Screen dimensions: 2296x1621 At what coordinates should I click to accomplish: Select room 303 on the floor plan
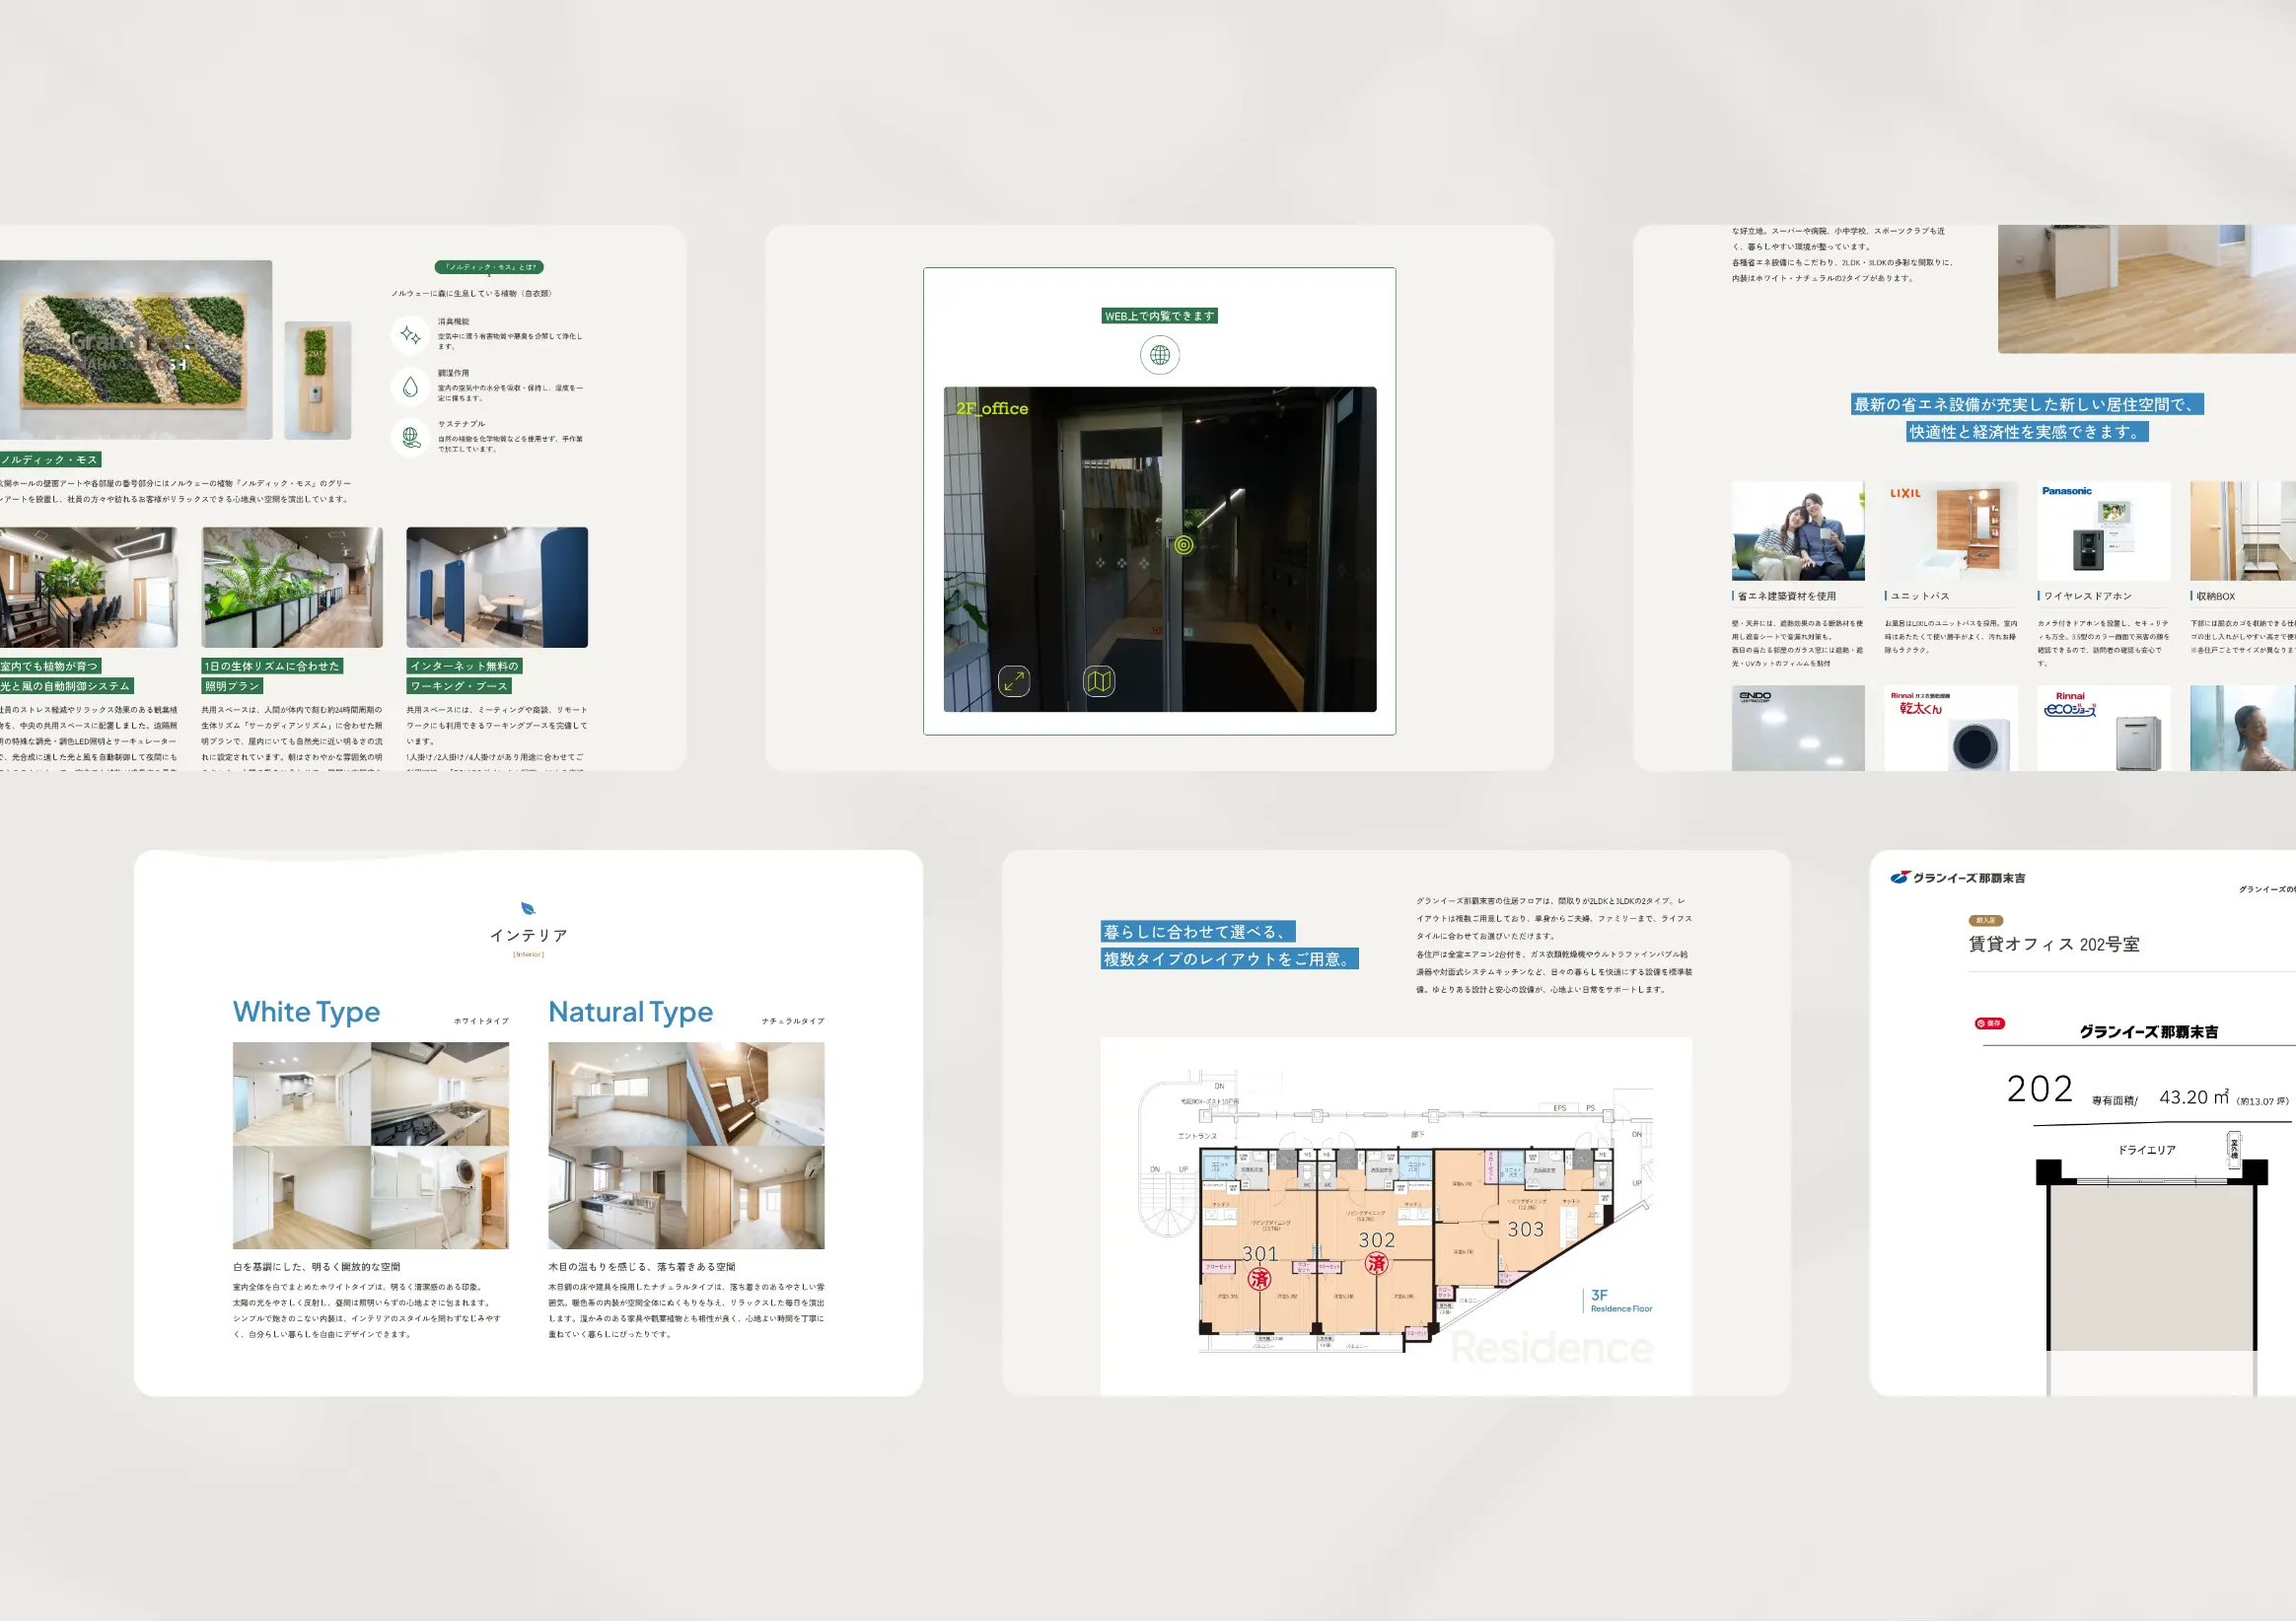click(1525, 1229)
